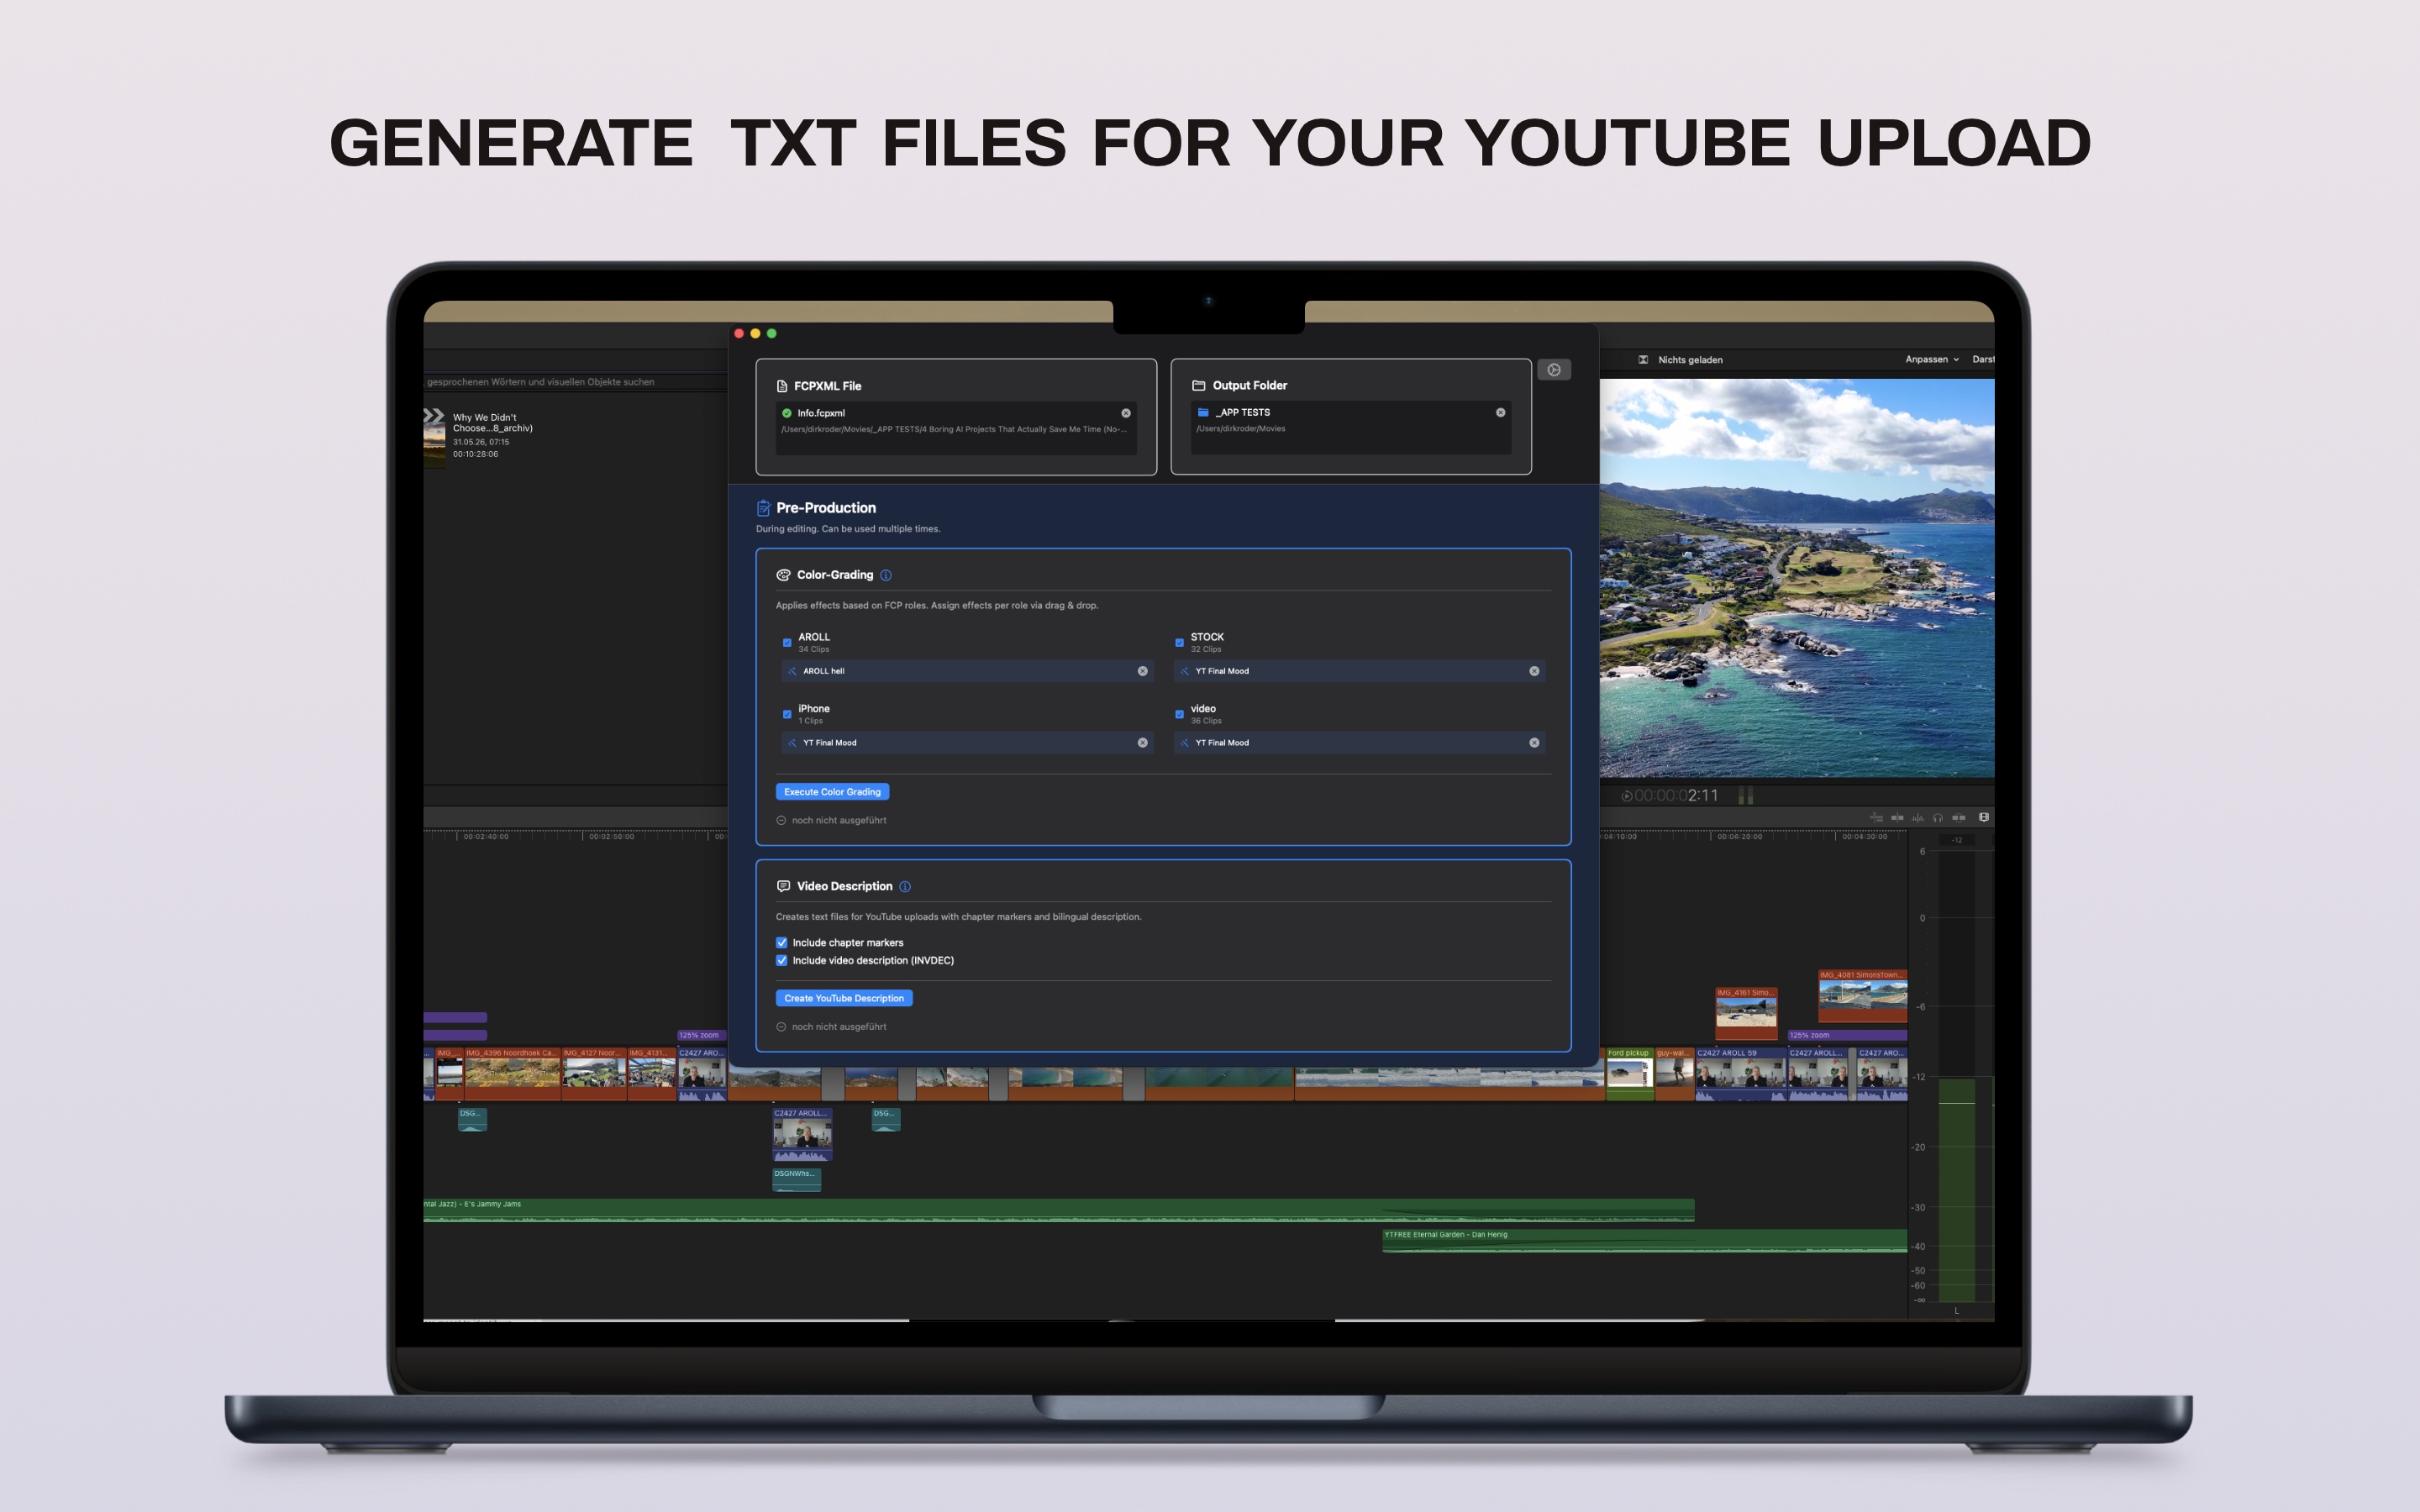Remove YT Final Mood from video role
Image resolution: width=2420 pixels, height=1512 pixels.
pyautogui.click(x=1534, y=743)
